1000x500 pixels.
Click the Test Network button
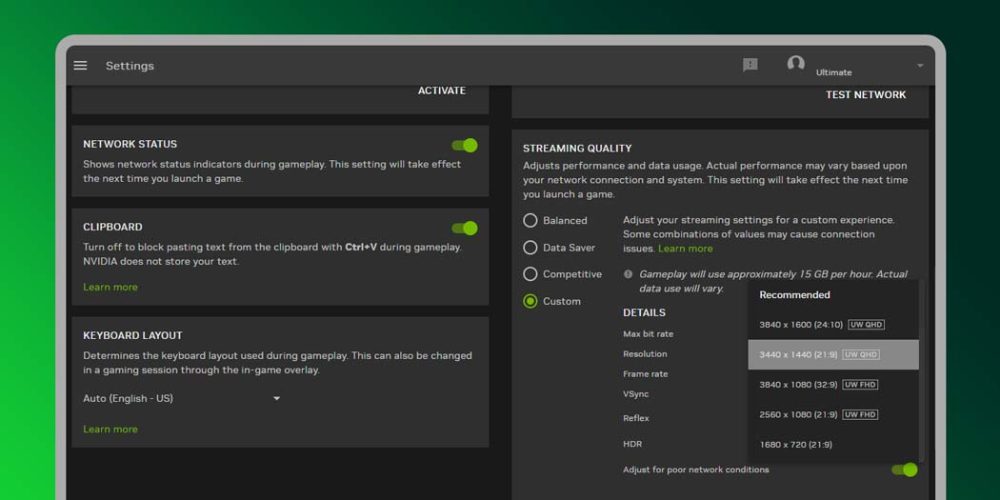pos(865,95)
